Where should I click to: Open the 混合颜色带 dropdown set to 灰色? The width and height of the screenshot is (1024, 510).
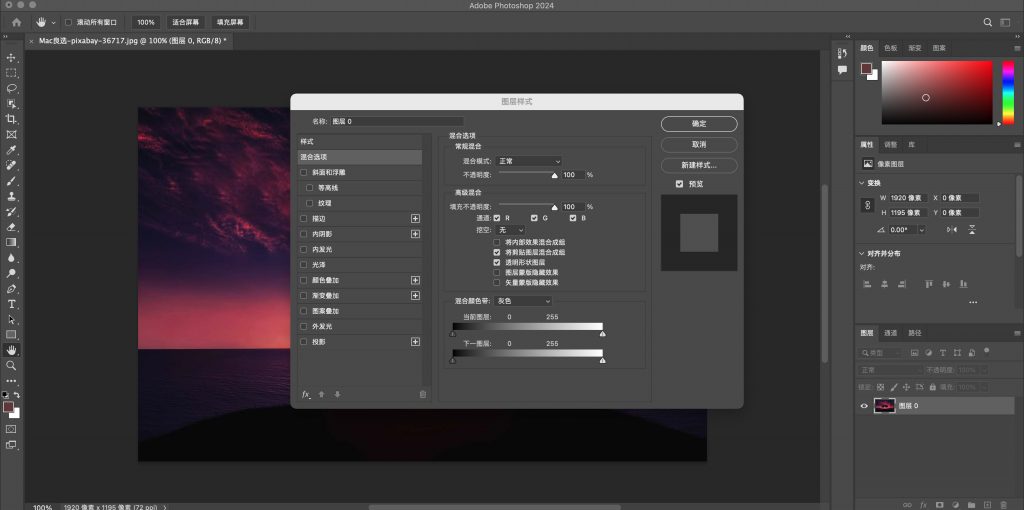coord(523,301)
